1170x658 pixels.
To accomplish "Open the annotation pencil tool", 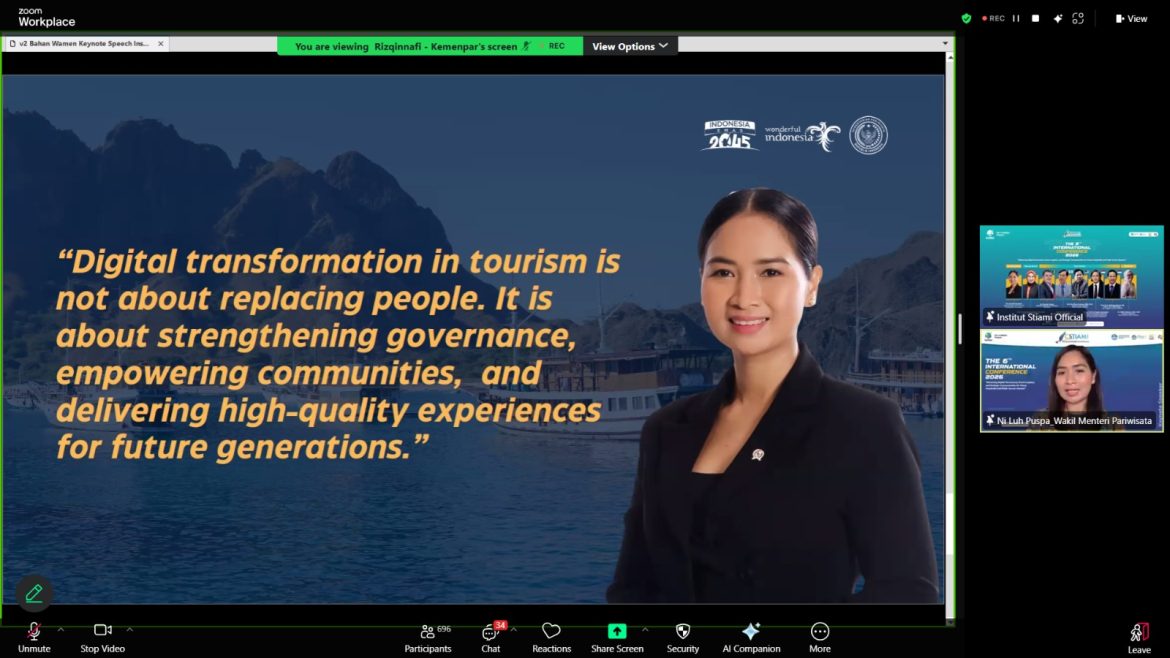I will tap(34, 593).
